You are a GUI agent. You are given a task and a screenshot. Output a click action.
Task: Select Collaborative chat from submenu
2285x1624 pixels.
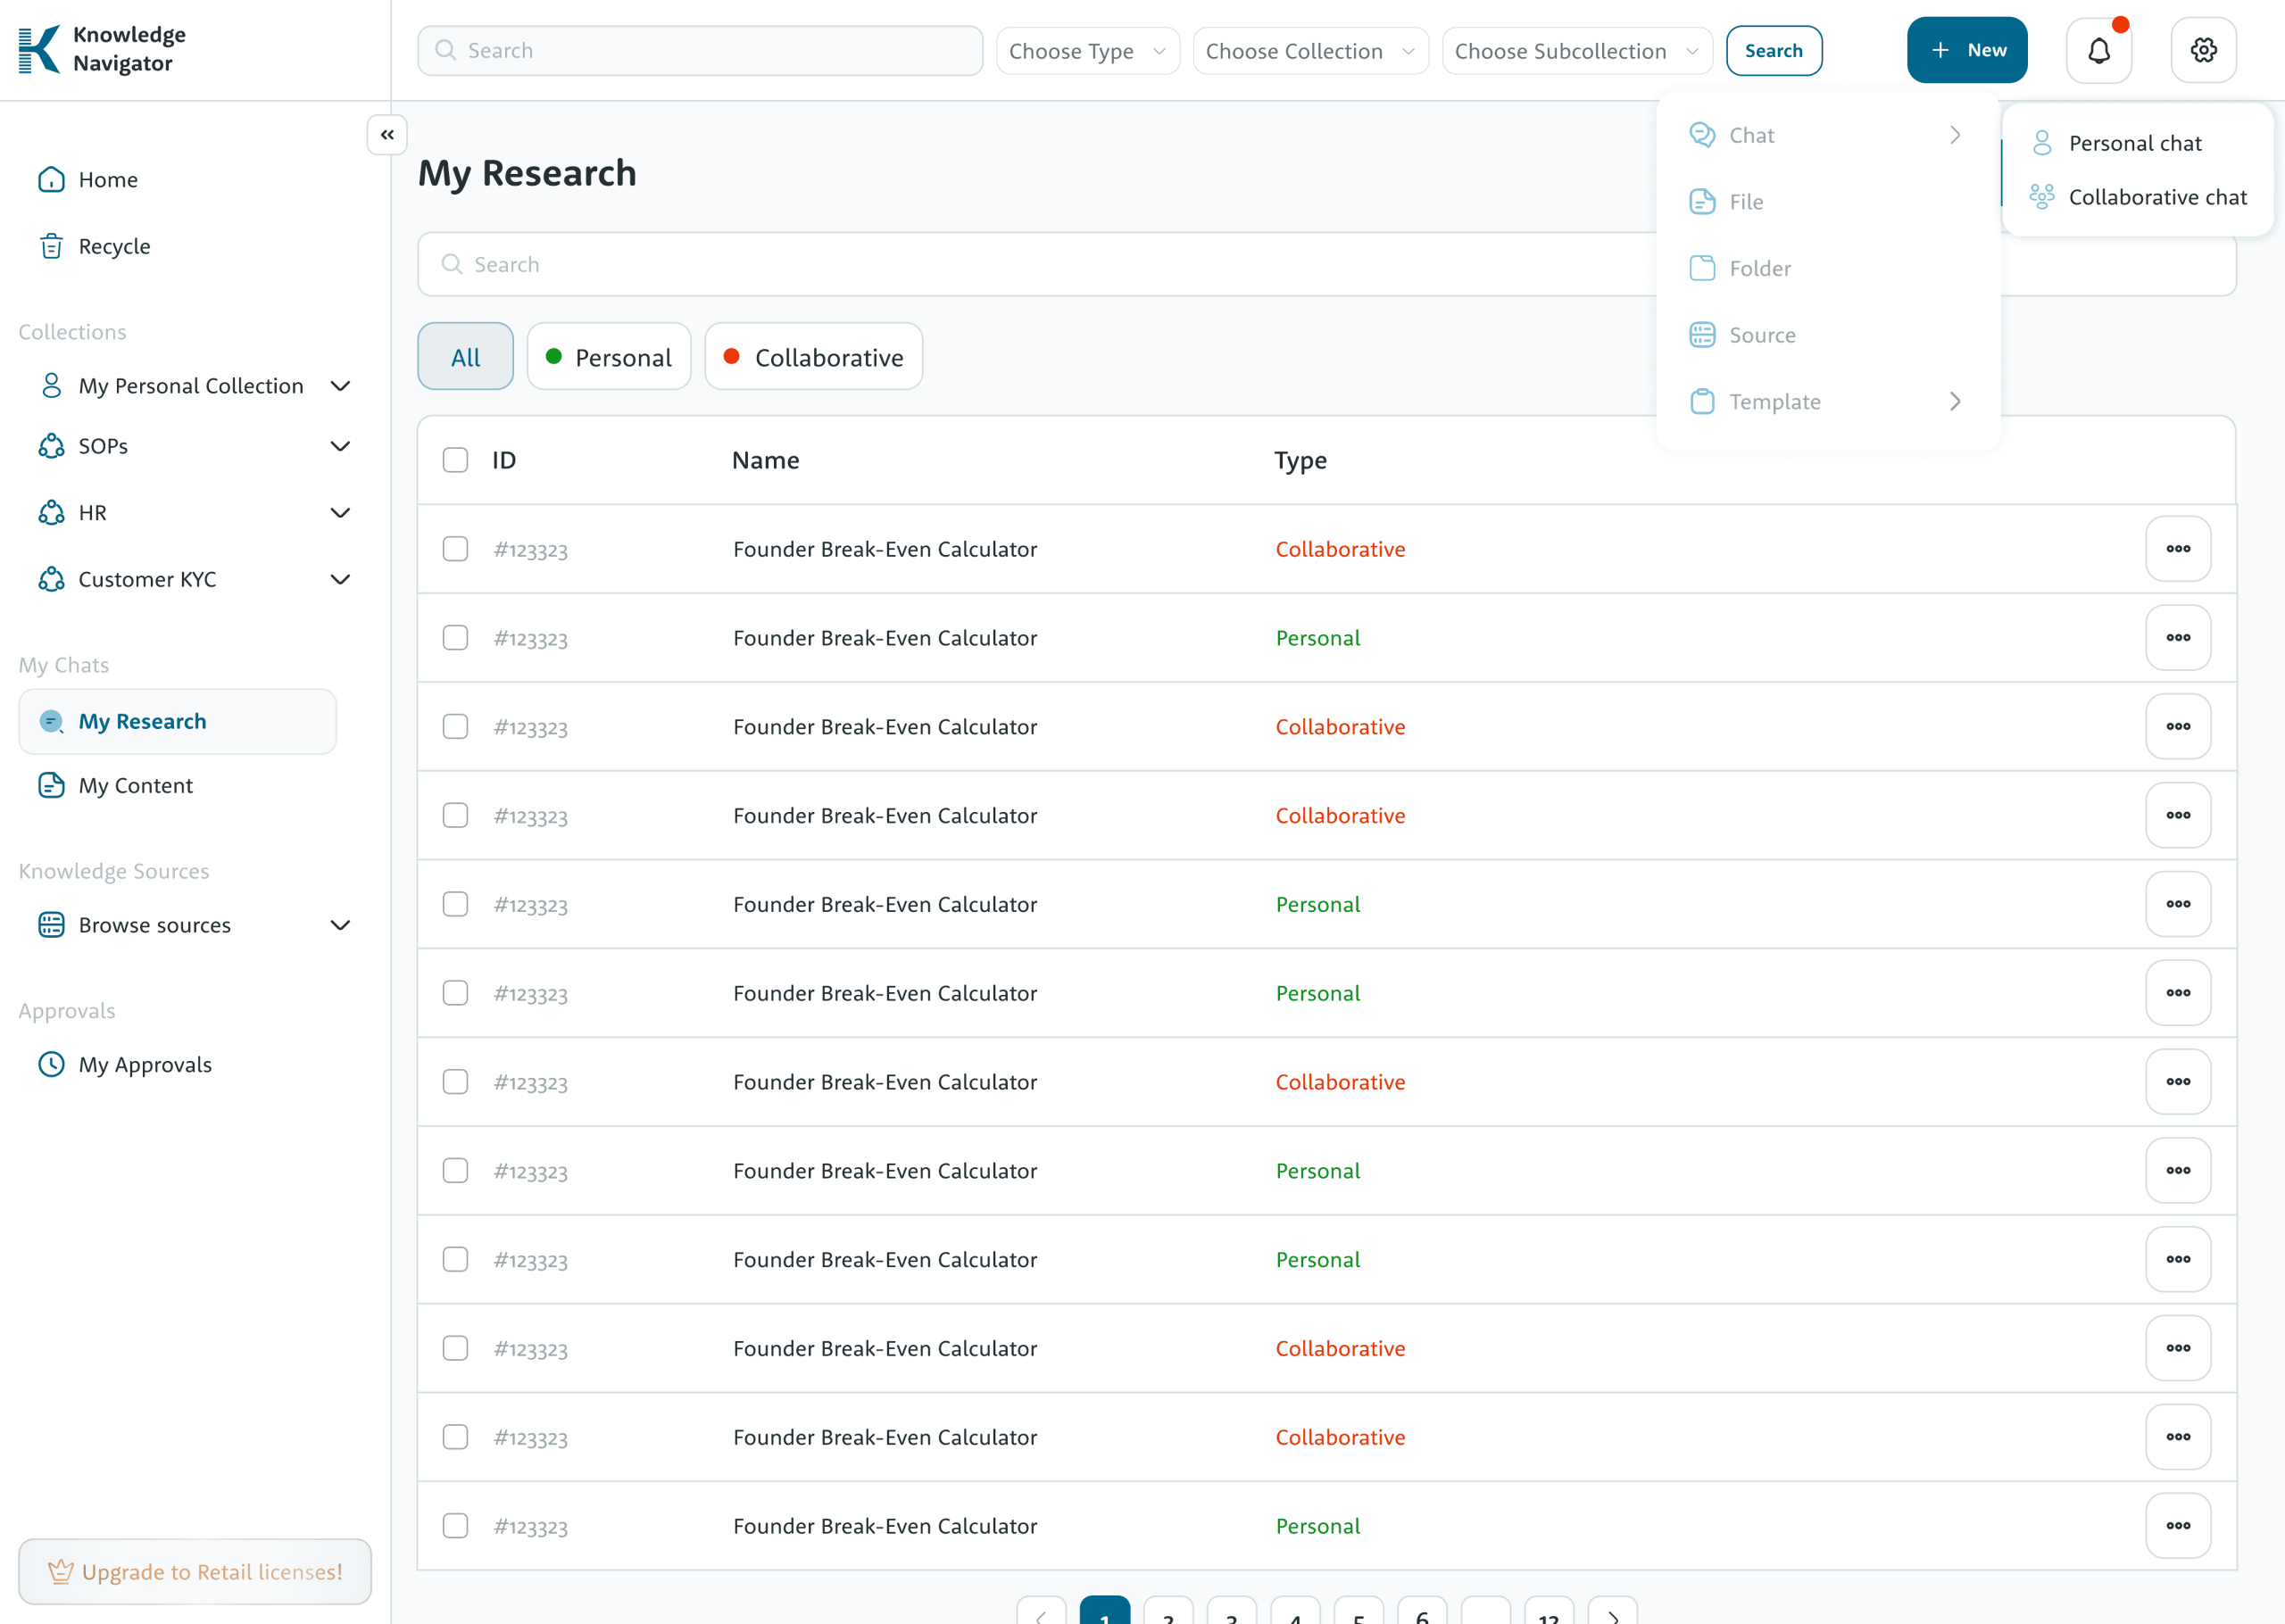point(2157,197)
